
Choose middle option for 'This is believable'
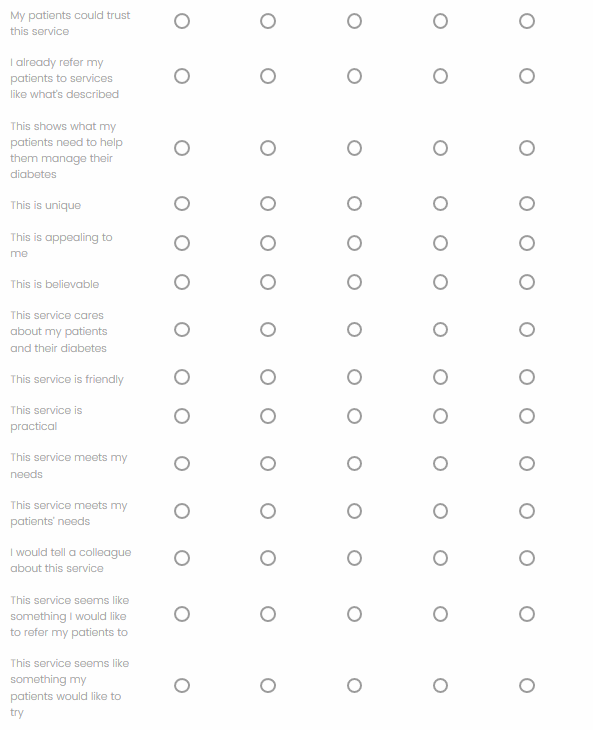[x=354, y=282]
